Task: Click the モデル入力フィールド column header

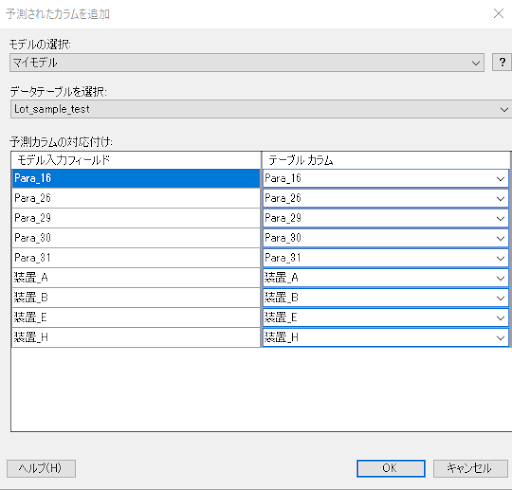Action: click(x=136, y=160)
